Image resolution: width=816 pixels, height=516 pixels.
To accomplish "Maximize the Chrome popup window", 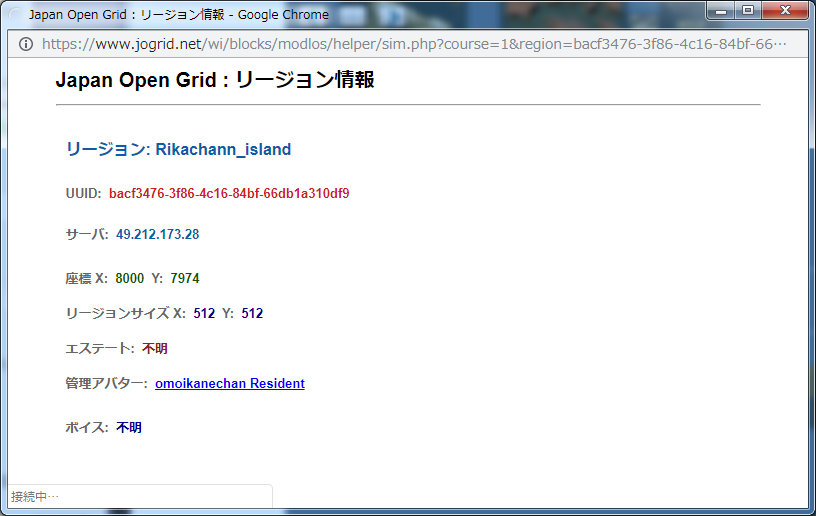I will point(748,10).
